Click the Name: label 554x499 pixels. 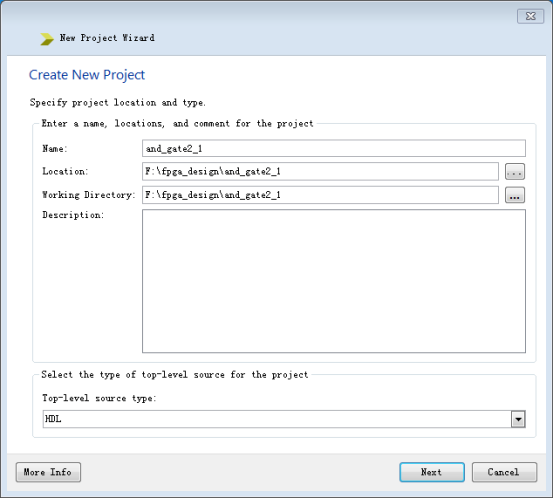point(54,149)
